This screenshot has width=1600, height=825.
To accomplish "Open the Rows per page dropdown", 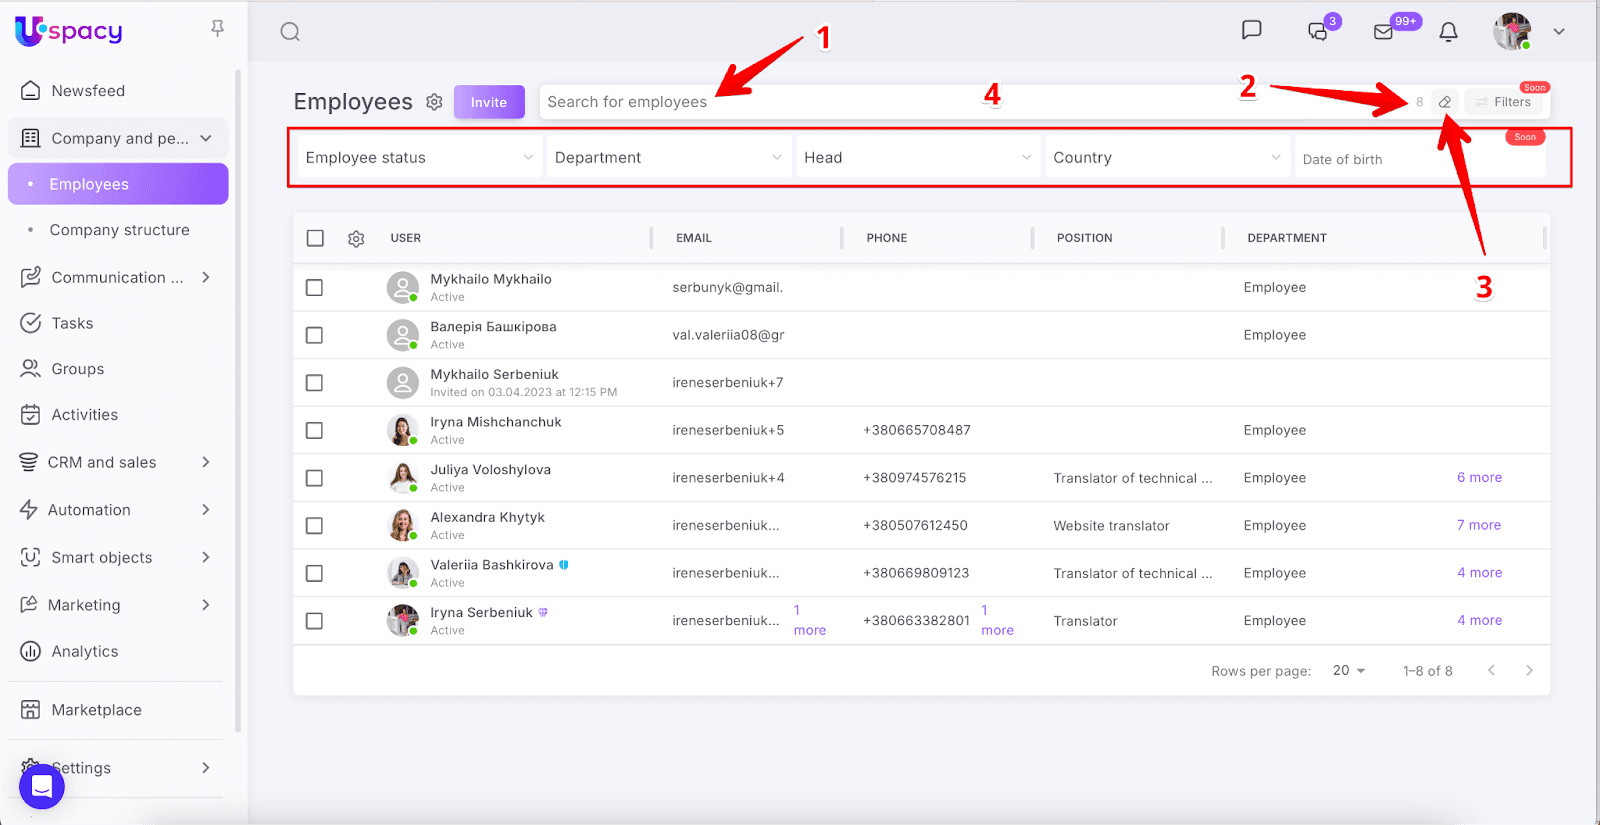I will [1349, 671].
